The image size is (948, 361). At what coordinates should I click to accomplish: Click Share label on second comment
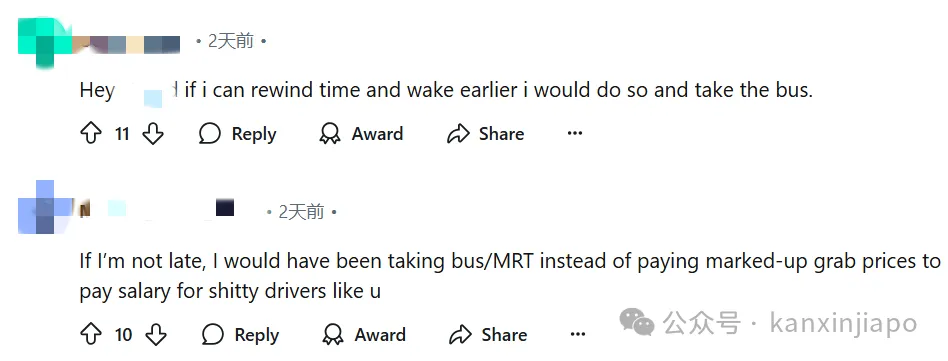(504, 334)
